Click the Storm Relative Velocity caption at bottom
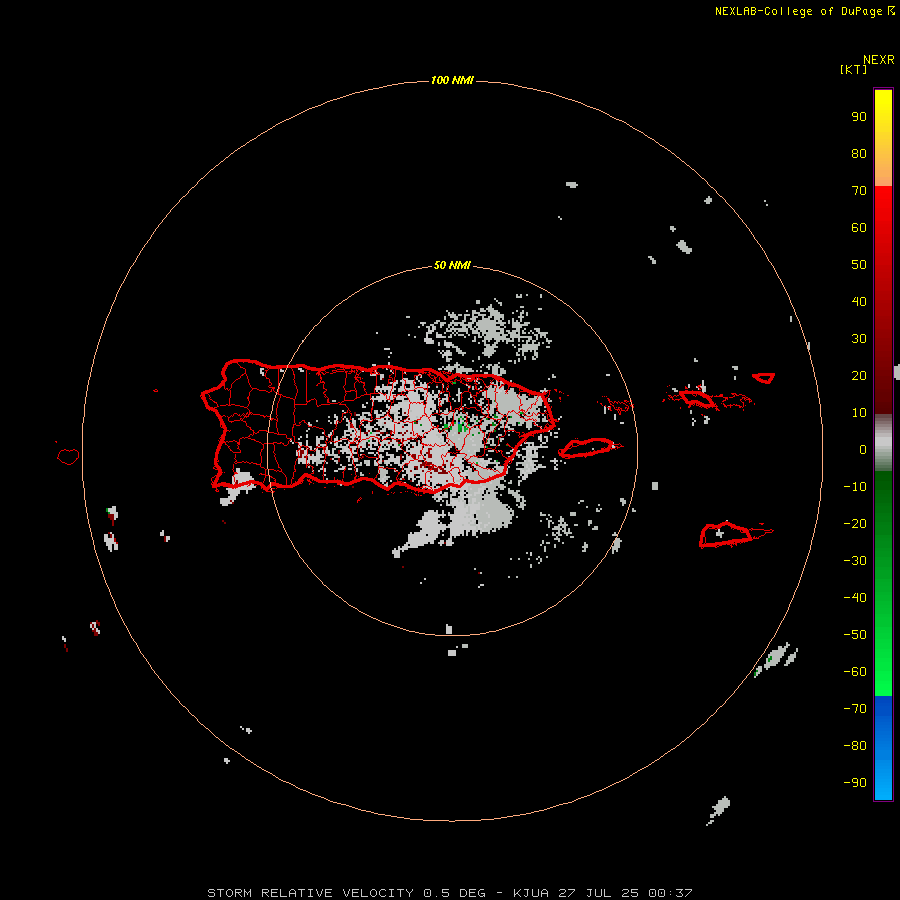900x900 pixels. coord(450,893)
